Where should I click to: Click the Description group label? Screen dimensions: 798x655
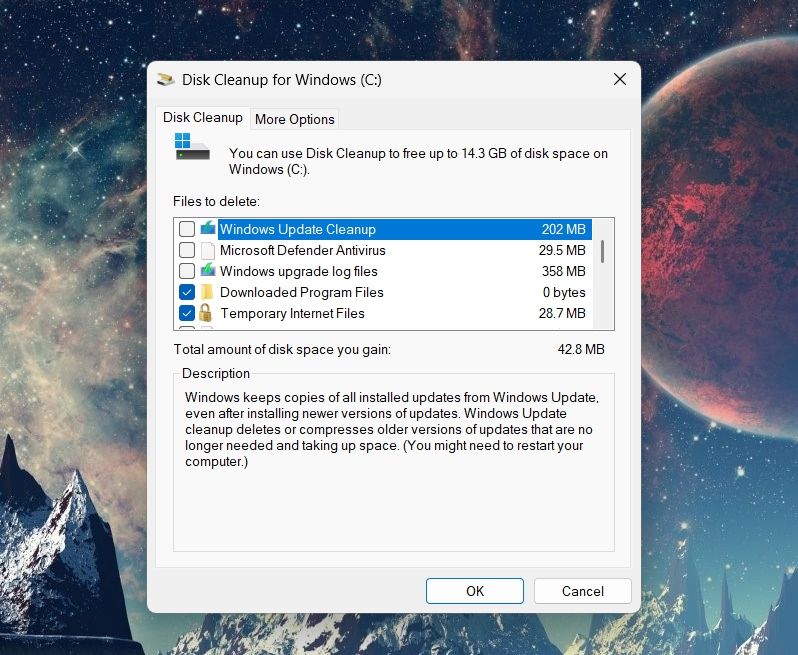(216, 374)
